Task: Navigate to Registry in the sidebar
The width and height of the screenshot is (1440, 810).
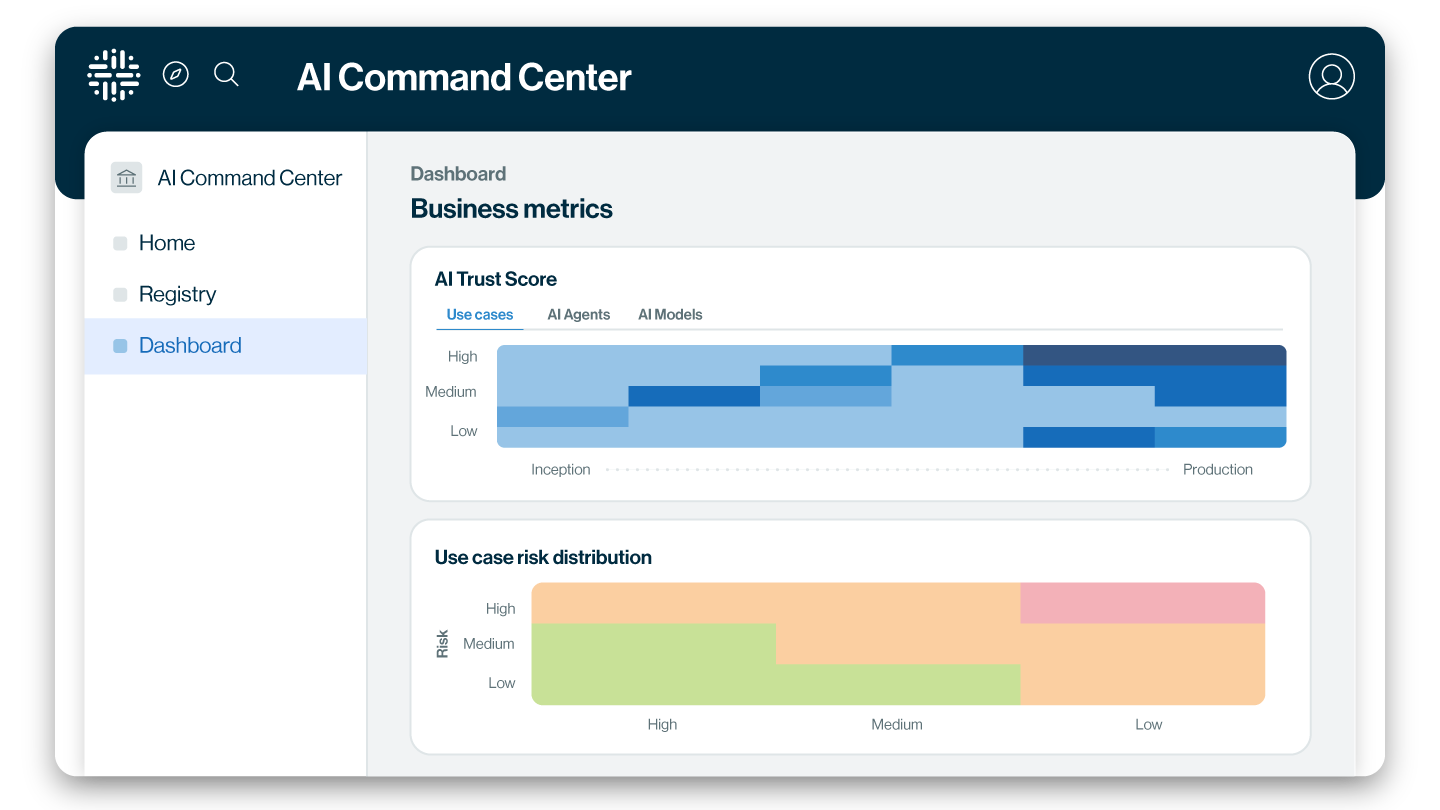Action: click(x=177, y=294)
